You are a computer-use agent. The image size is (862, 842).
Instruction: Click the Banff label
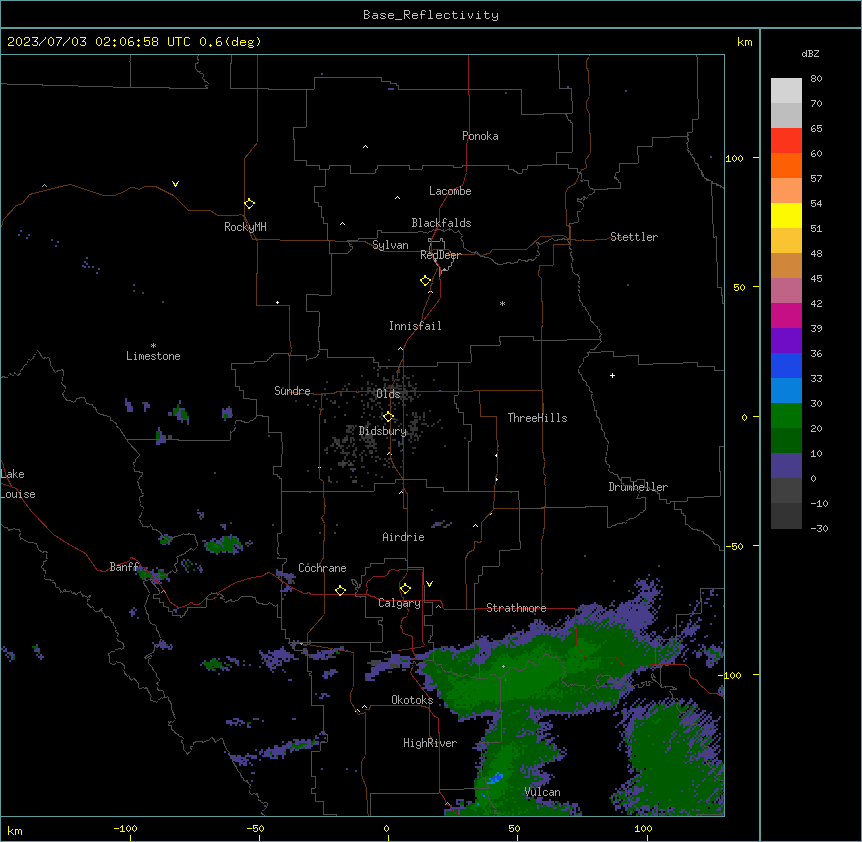(124, 567)
